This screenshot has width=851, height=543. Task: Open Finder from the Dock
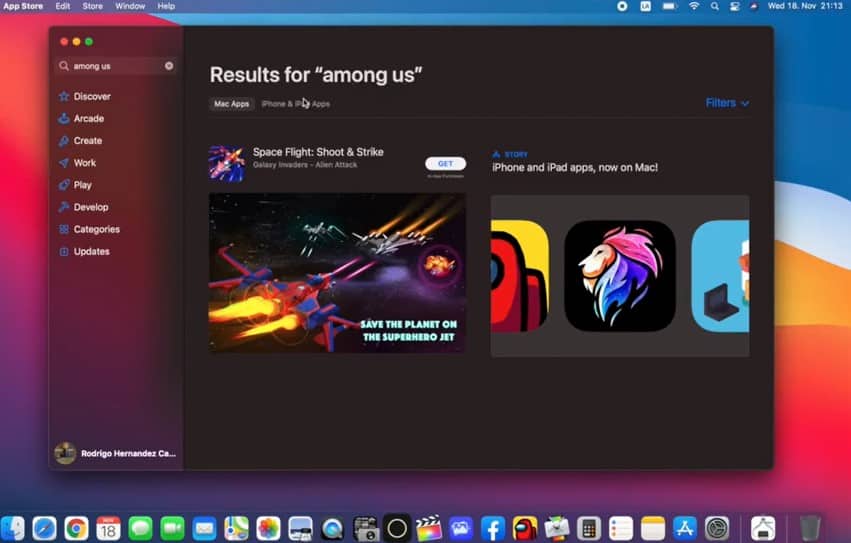pos(13,528)
